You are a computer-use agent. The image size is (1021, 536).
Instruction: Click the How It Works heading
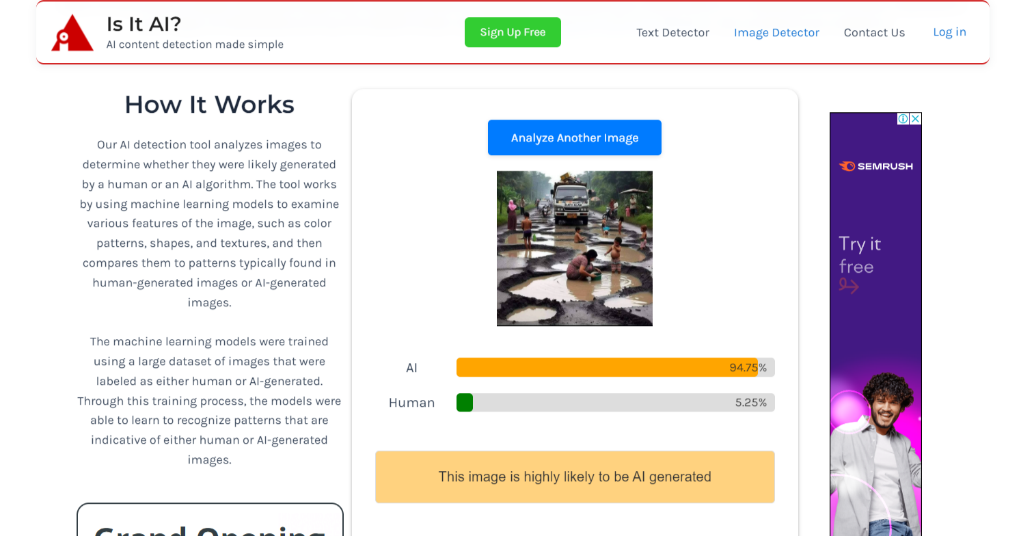(209, 104)
